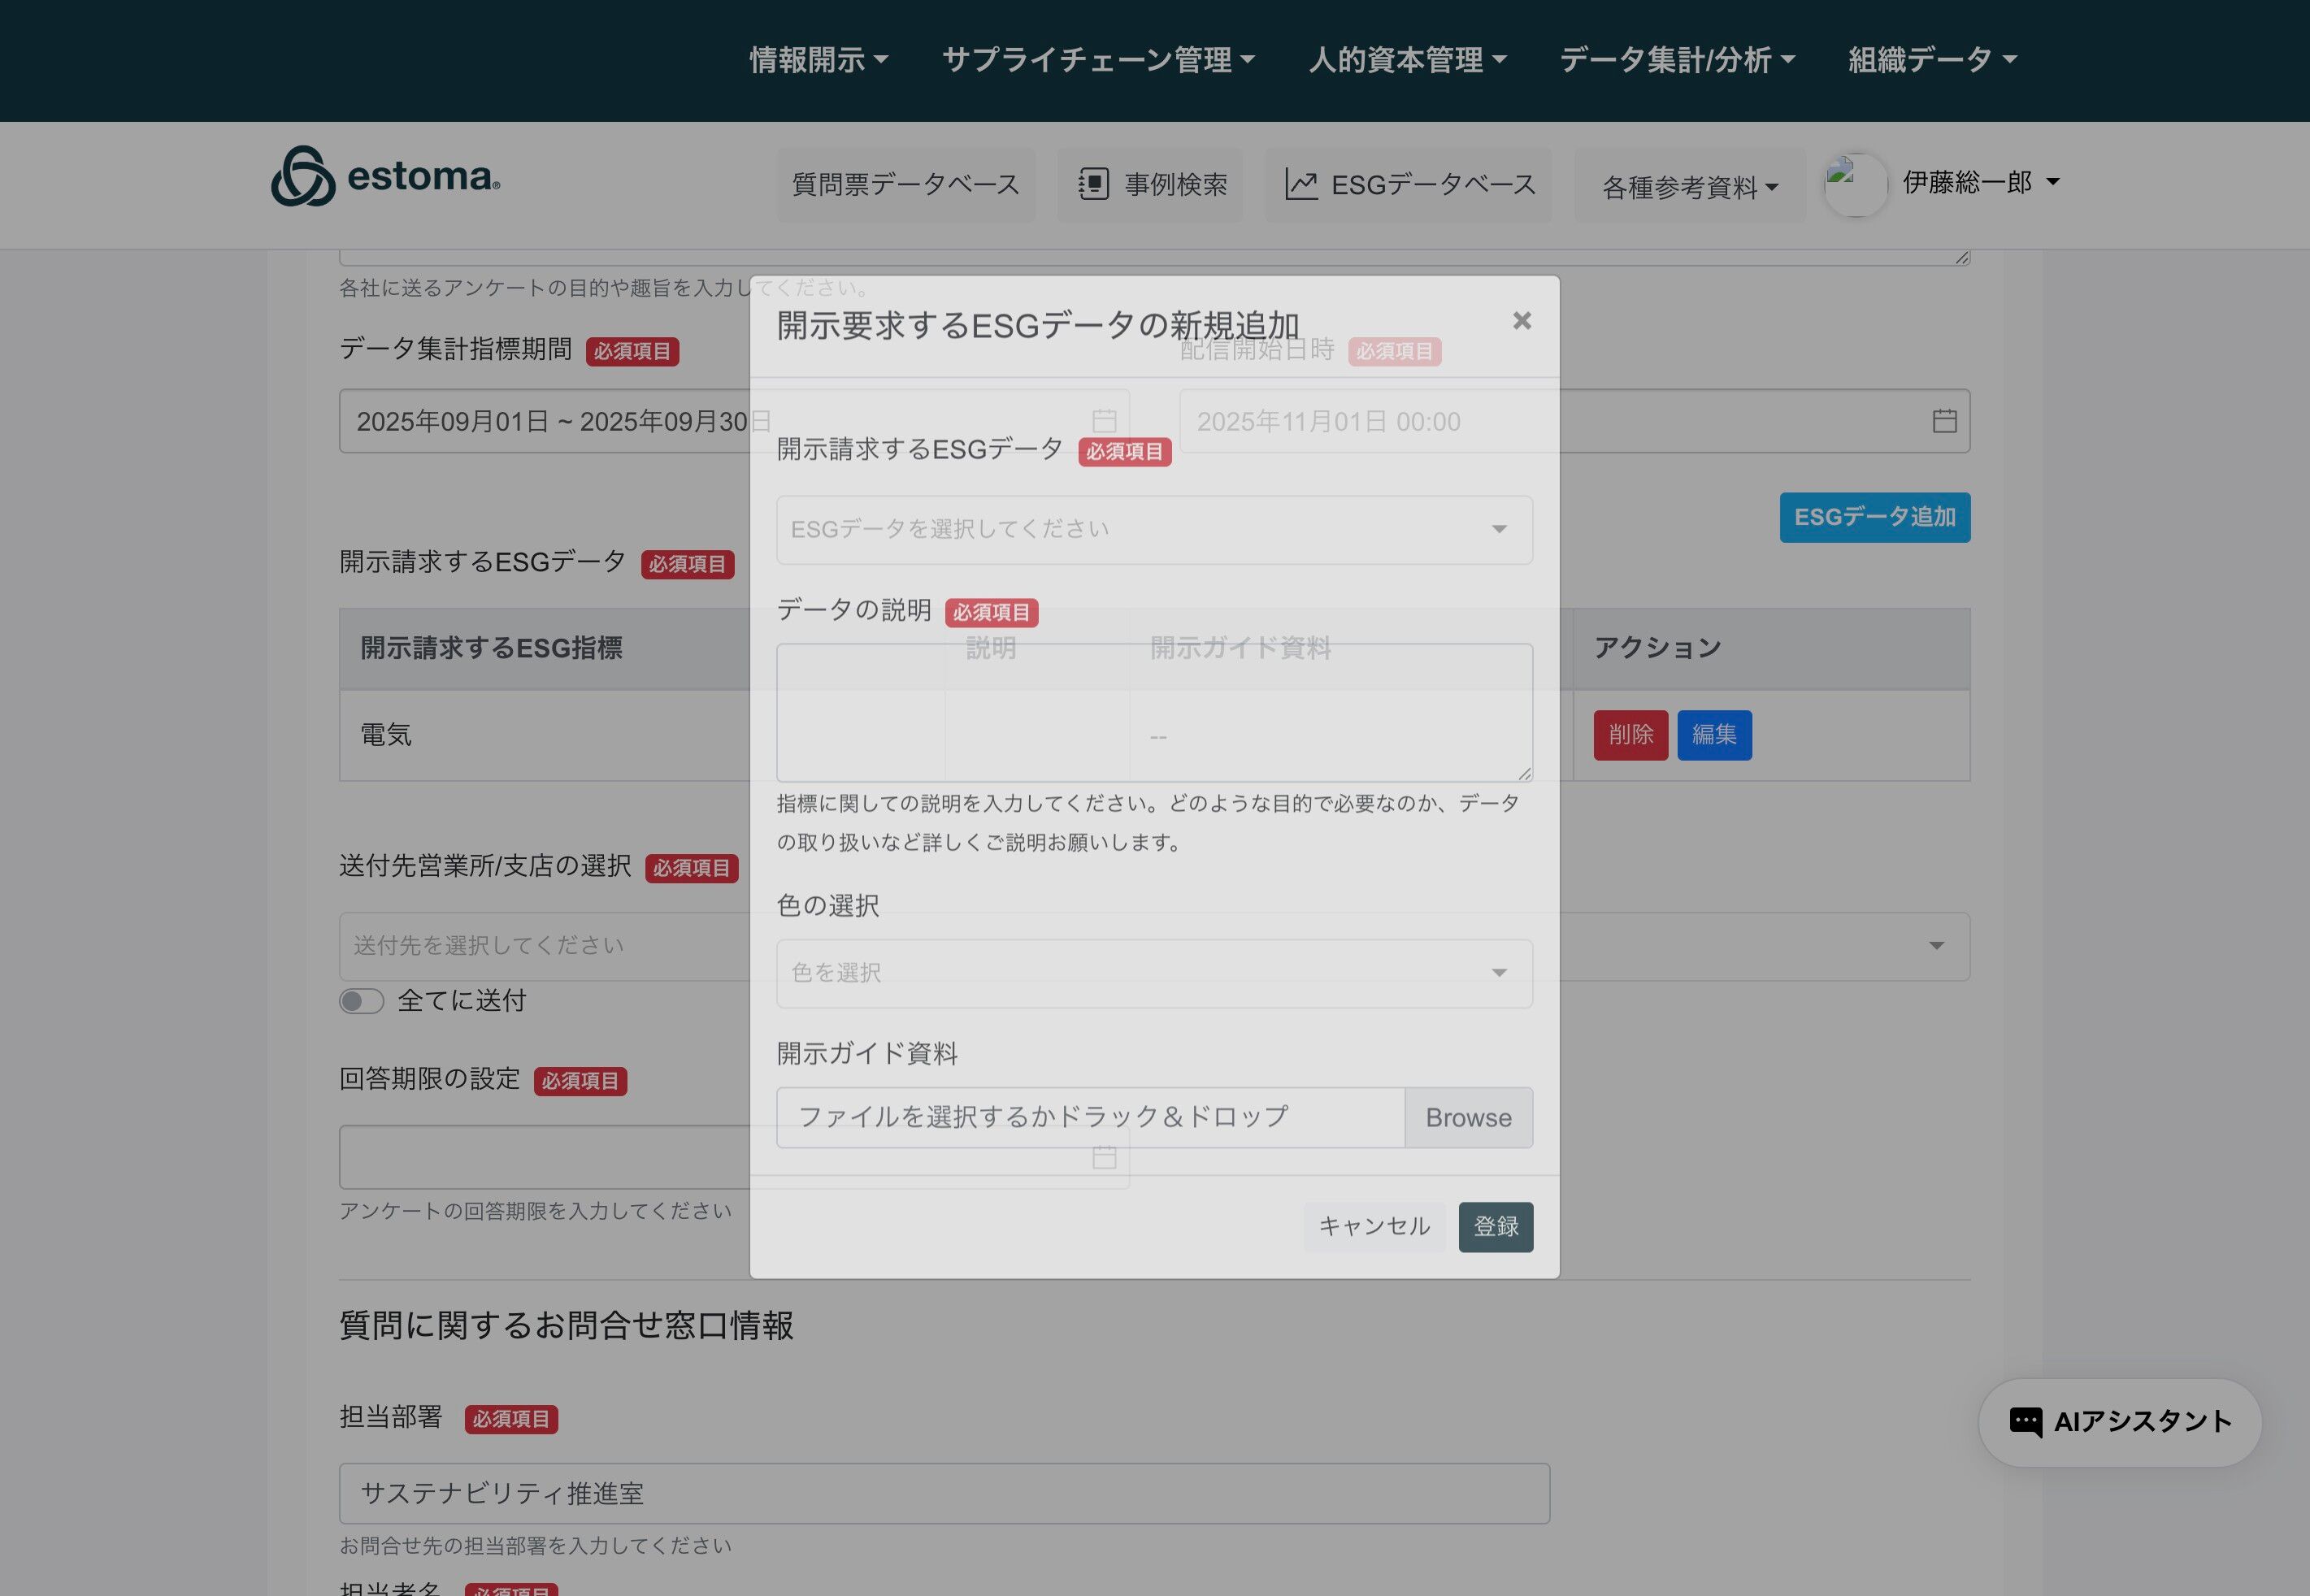Open 色を選択 color dropdown
The height and width of the screenshot is (1596, 2310).
click(x=1153, y=973)
